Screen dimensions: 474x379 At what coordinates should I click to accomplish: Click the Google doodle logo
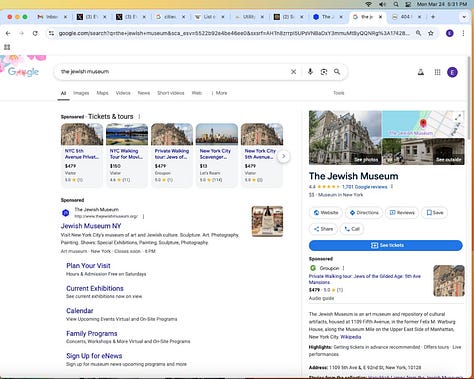click(x=23, y=71)
